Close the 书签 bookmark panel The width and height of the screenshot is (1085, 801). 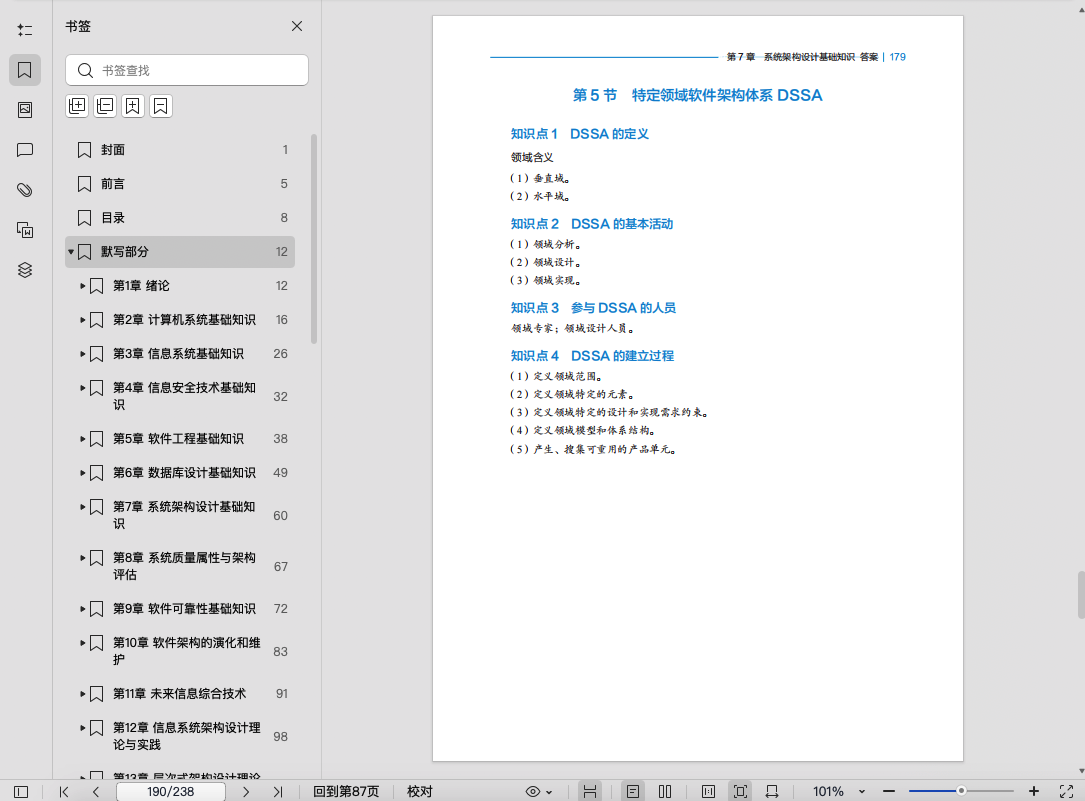297,26
